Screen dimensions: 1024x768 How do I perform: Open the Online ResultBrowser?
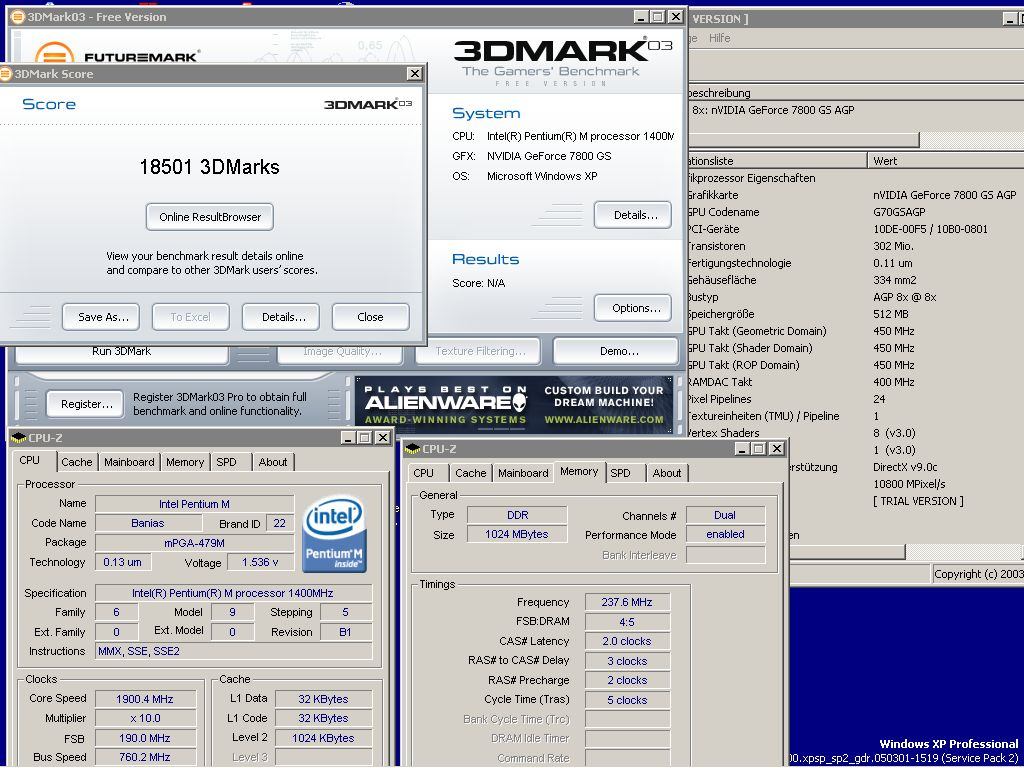pos(210,217)
